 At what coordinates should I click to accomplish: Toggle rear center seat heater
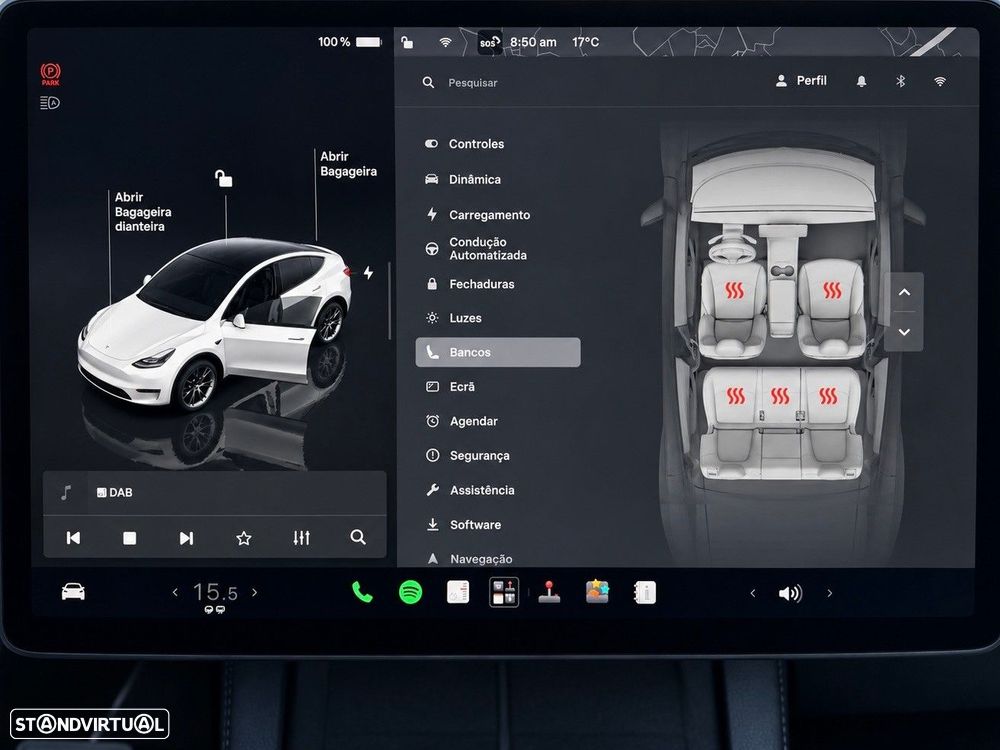click(780, 396)
